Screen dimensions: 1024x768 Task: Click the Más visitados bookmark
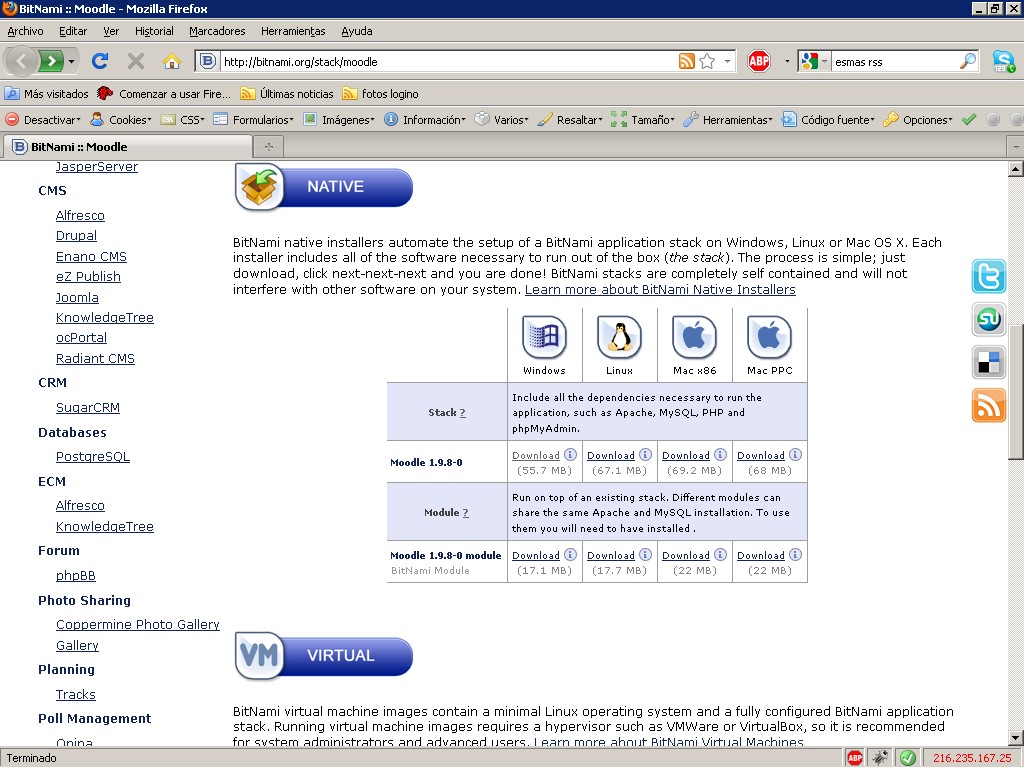[46, 93]
